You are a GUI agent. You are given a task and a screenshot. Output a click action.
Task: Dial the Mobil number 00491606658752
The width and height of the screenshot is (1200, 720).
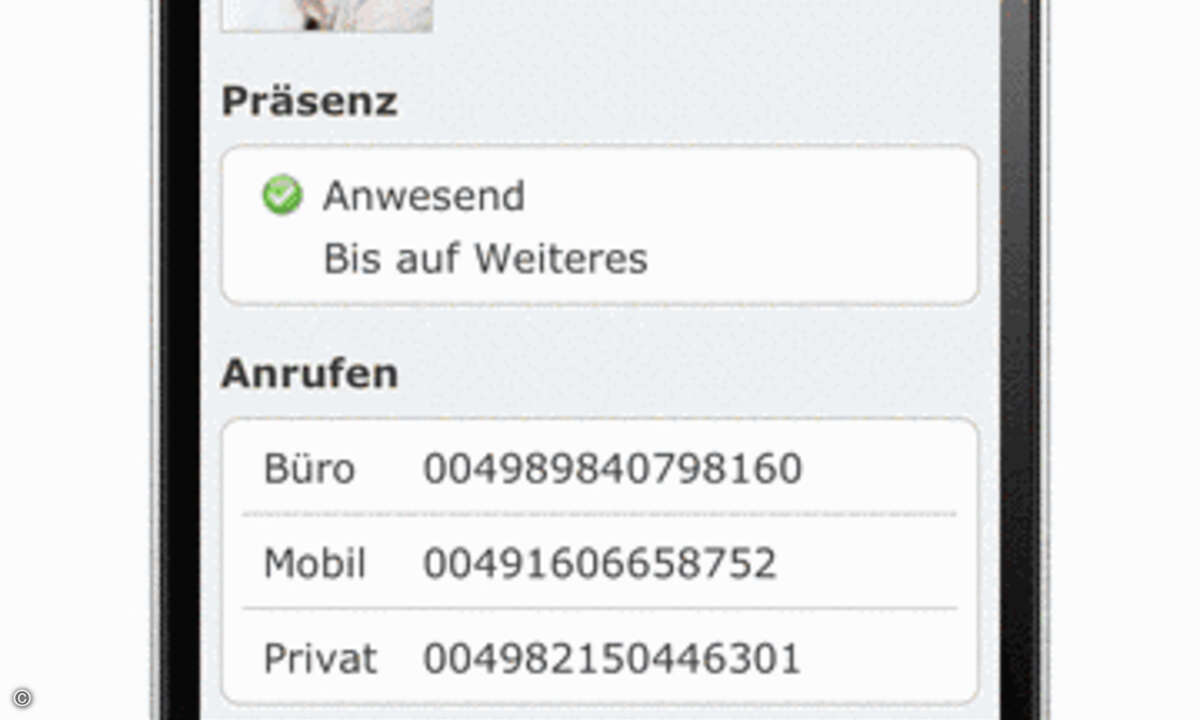(599, 563)
